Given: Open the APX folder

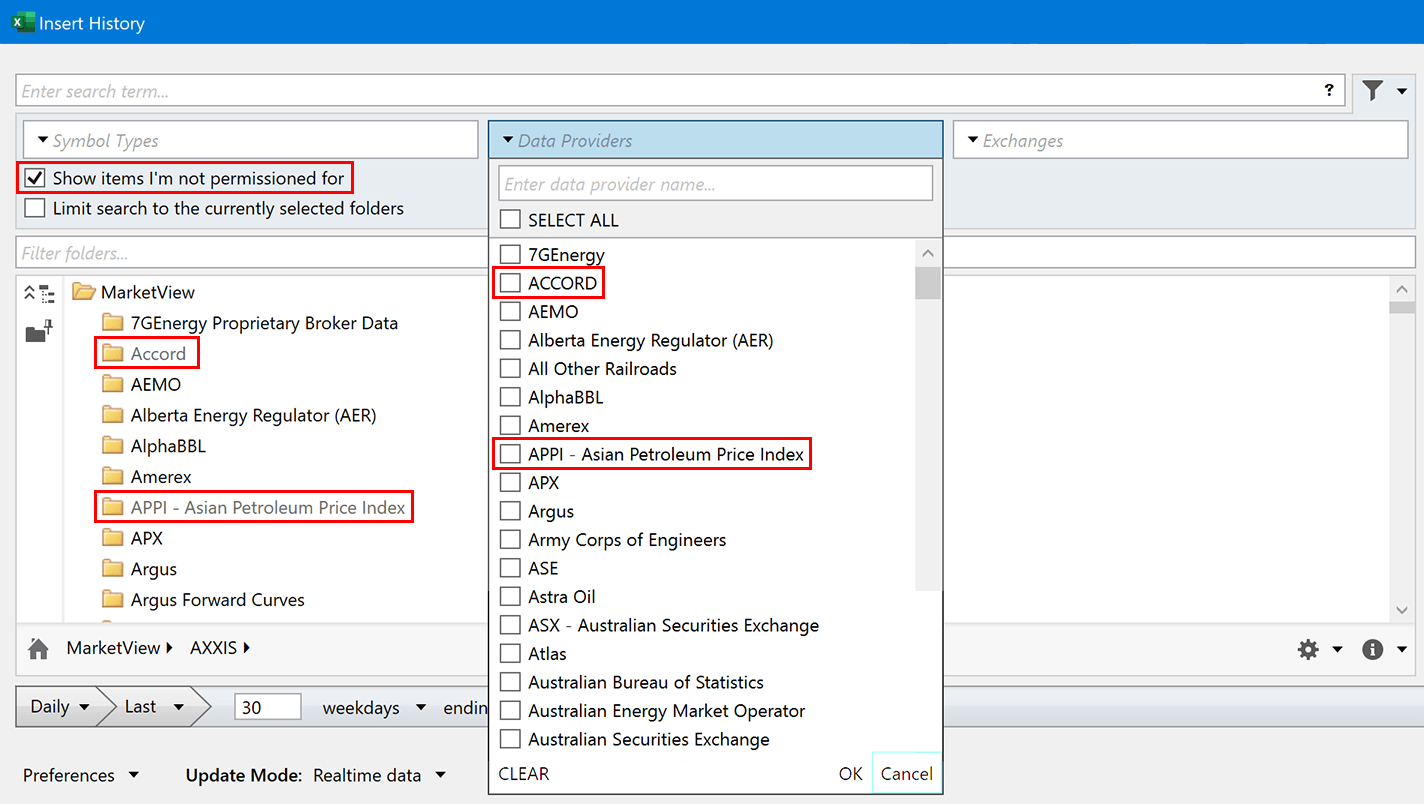Looking at the screenshot, I should (x=132, y=539).
